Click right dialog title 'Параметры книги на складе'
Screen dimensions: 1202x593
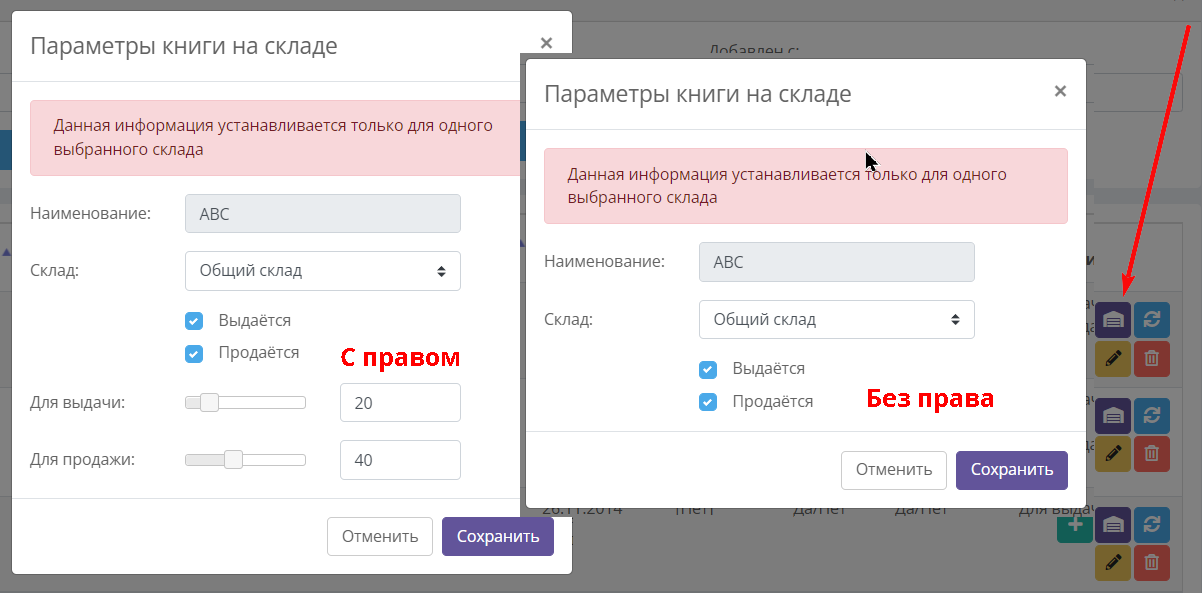697,95
